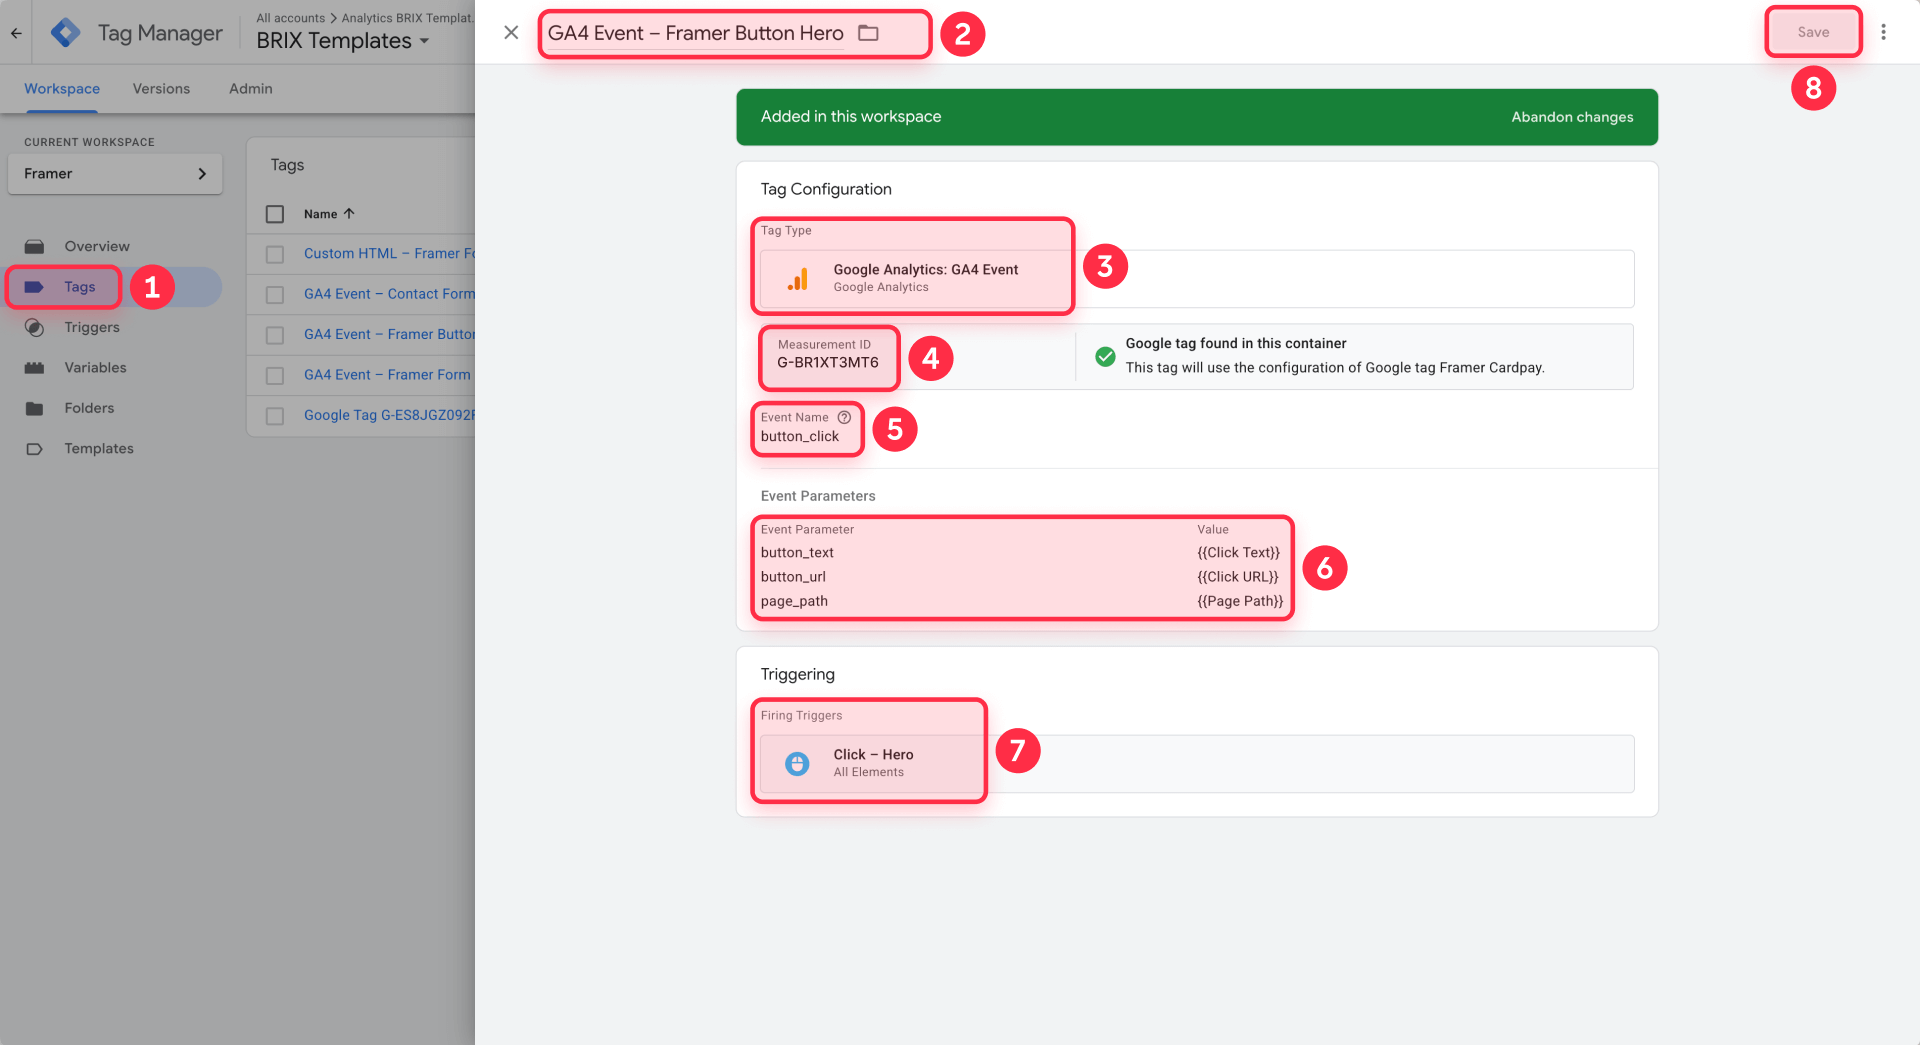
Task: Click Abandon changes in green banner
Action: [1572, 117]
